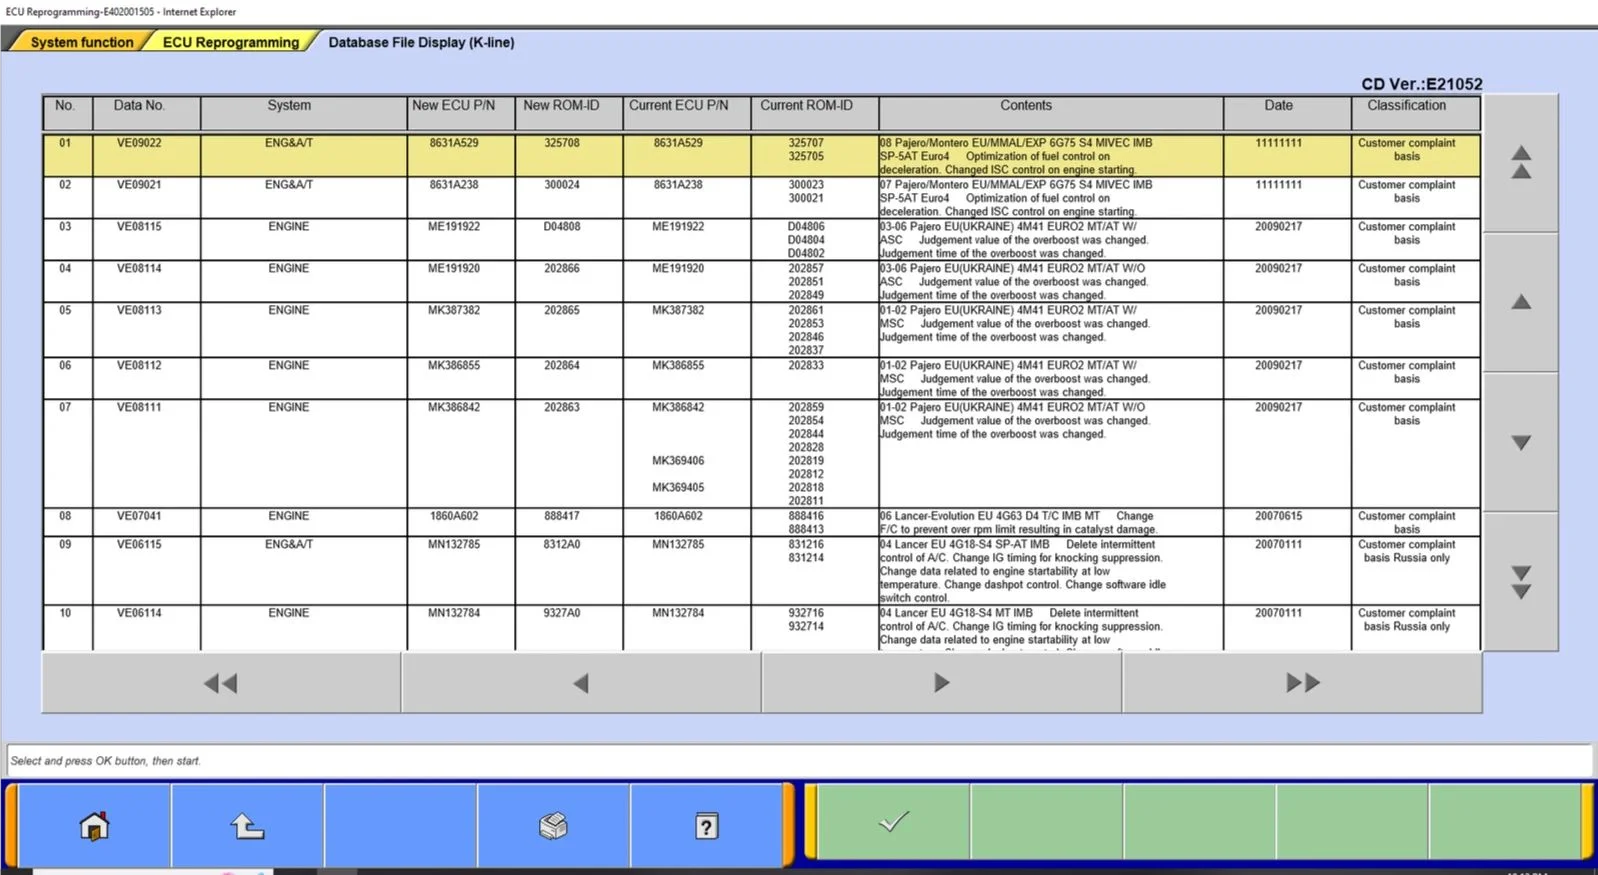Select the Database File Display (K-line) title
1598x875 pixels.
[x=421, y=42]
